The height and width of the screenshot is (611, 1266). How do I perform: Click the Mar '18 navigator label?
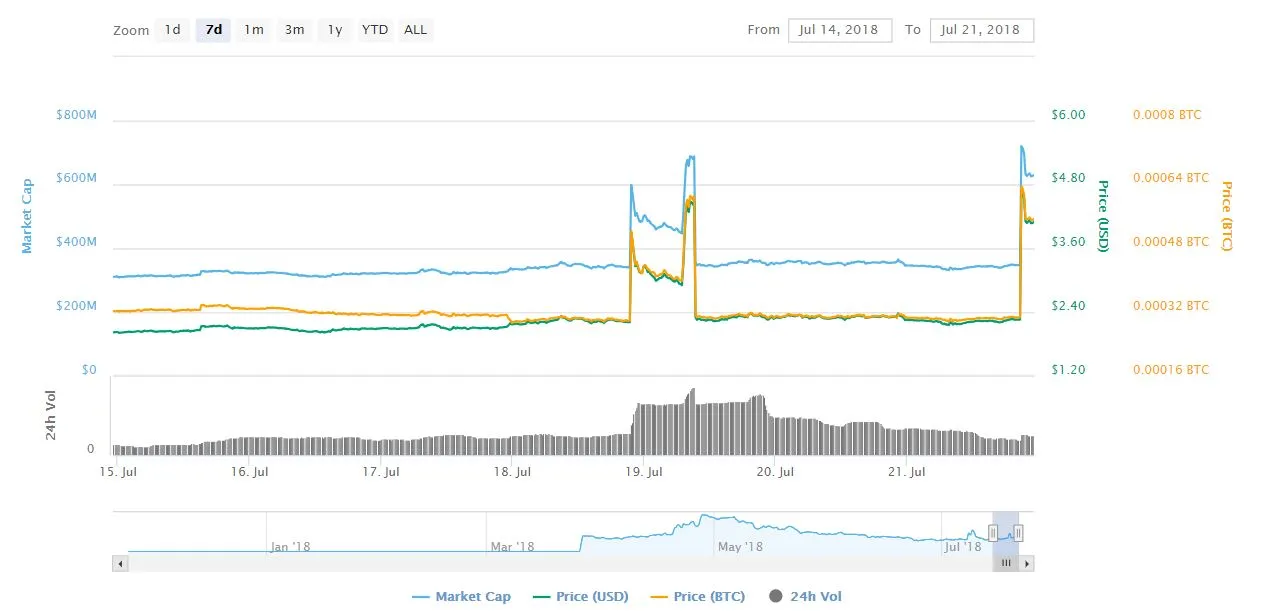[512, 547]
